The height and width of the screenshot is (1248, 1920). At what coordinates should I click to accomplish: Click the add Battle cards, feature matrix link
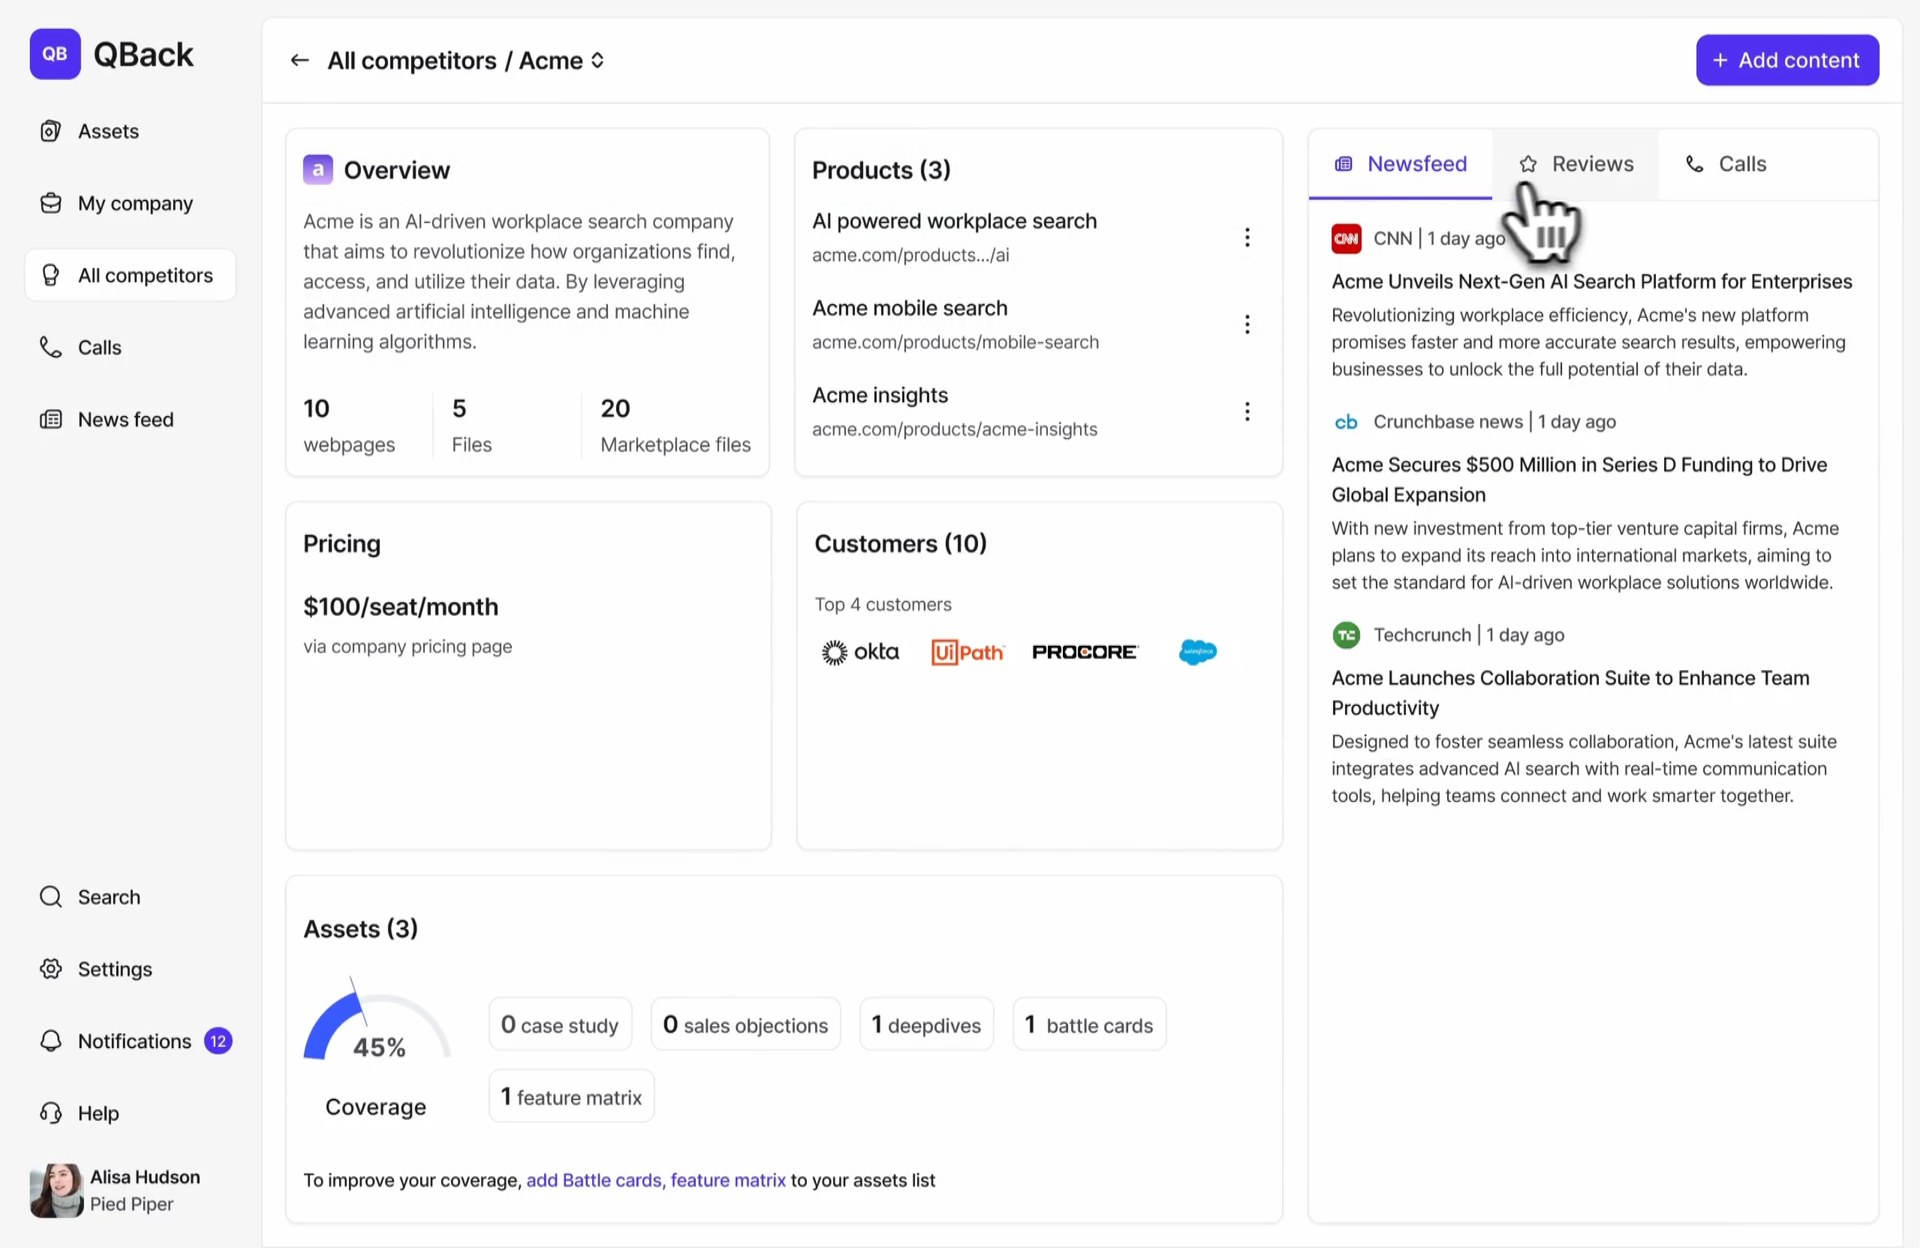655,1180
